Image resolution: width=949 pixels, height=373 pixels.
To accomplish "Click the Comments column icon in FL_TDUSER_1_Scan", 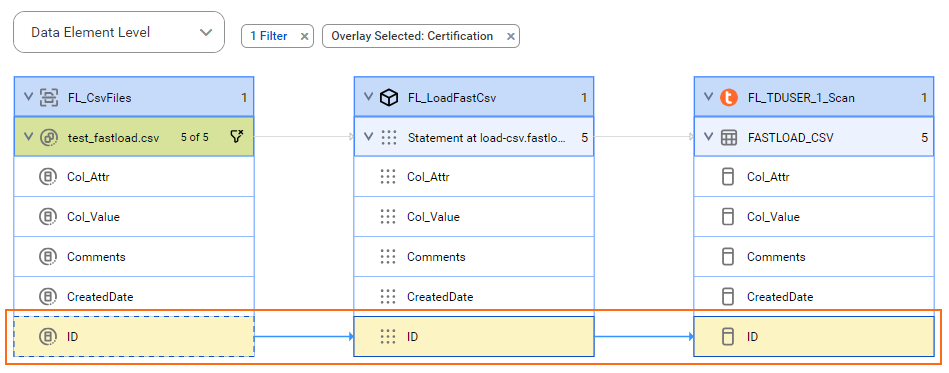I will pyautogui.click(x=728, y=257).
